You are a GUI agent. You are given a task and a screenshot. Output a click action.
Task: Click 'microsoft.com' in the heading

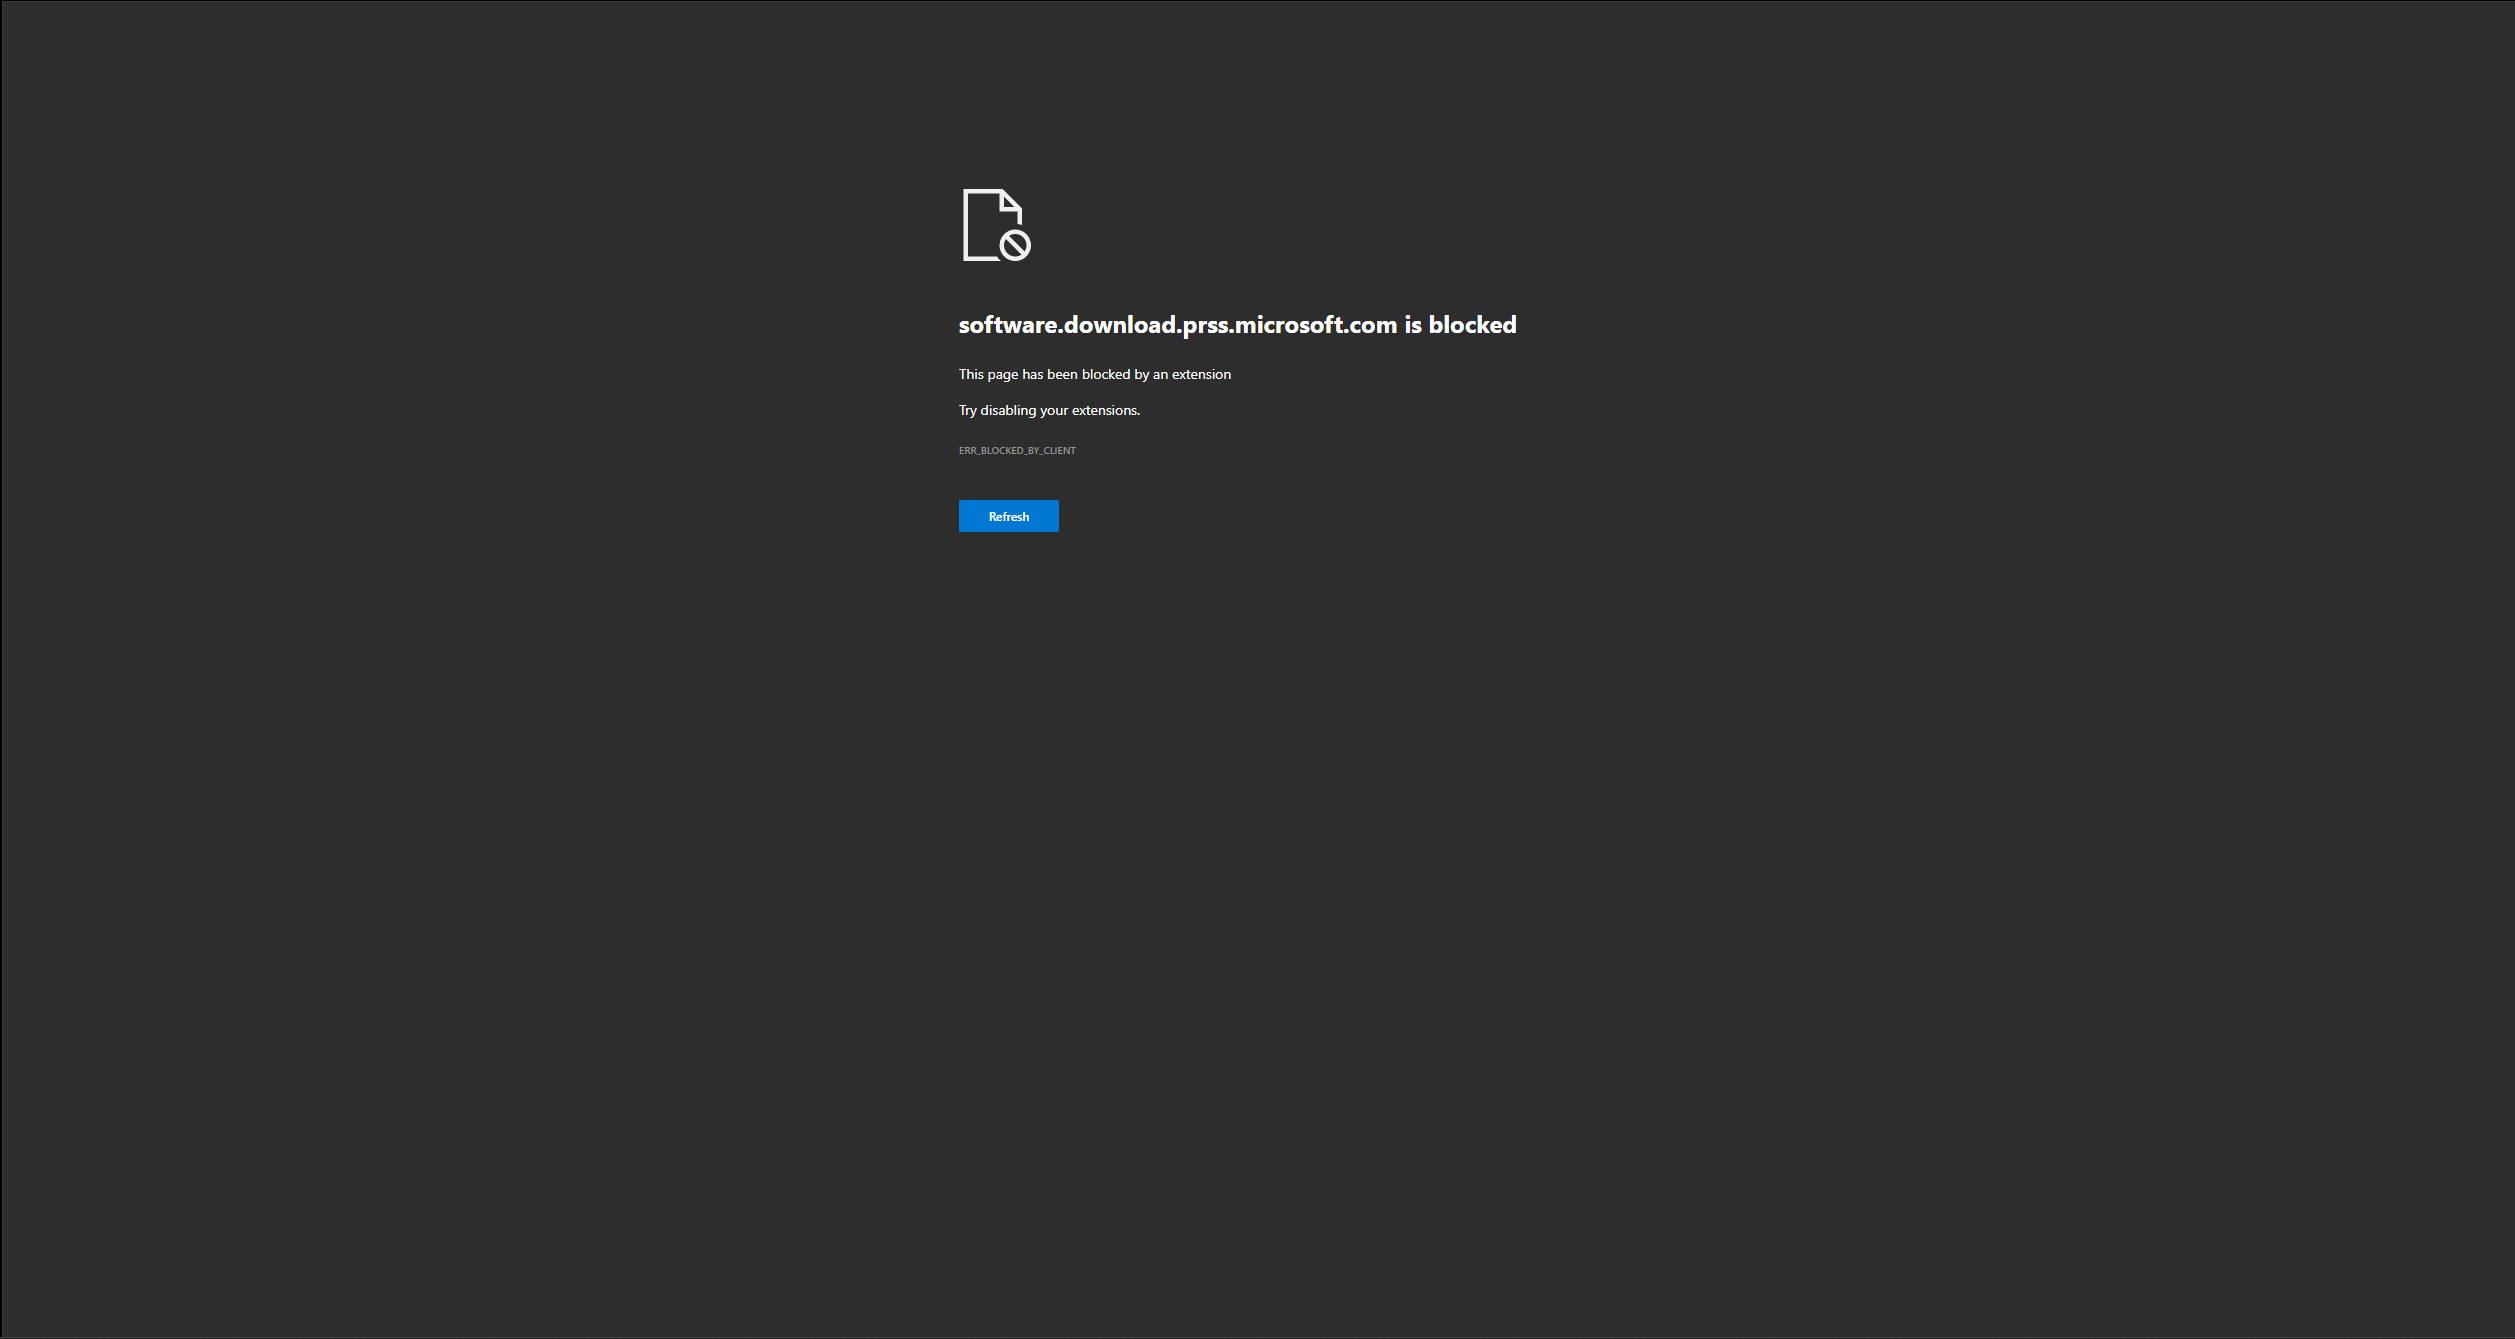[1315, 325]
